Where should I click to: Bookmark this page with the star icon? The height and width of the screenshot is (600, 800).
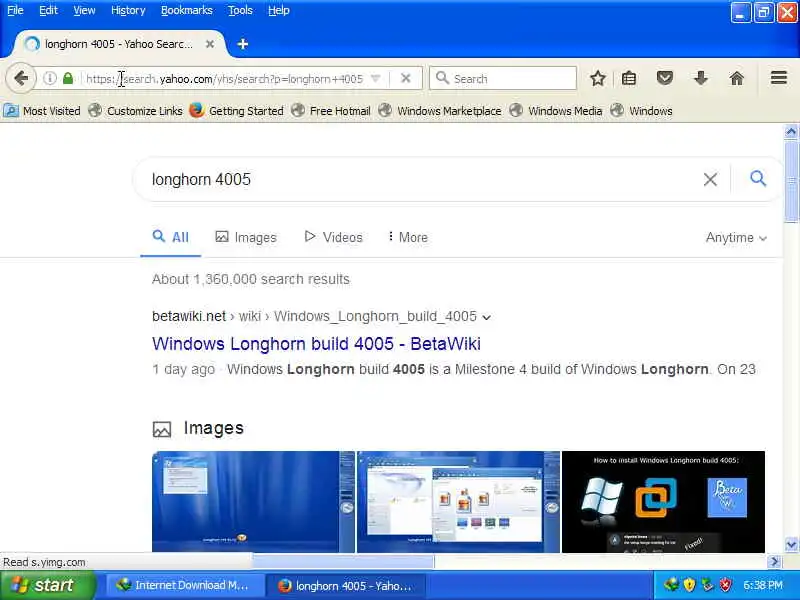597,79
